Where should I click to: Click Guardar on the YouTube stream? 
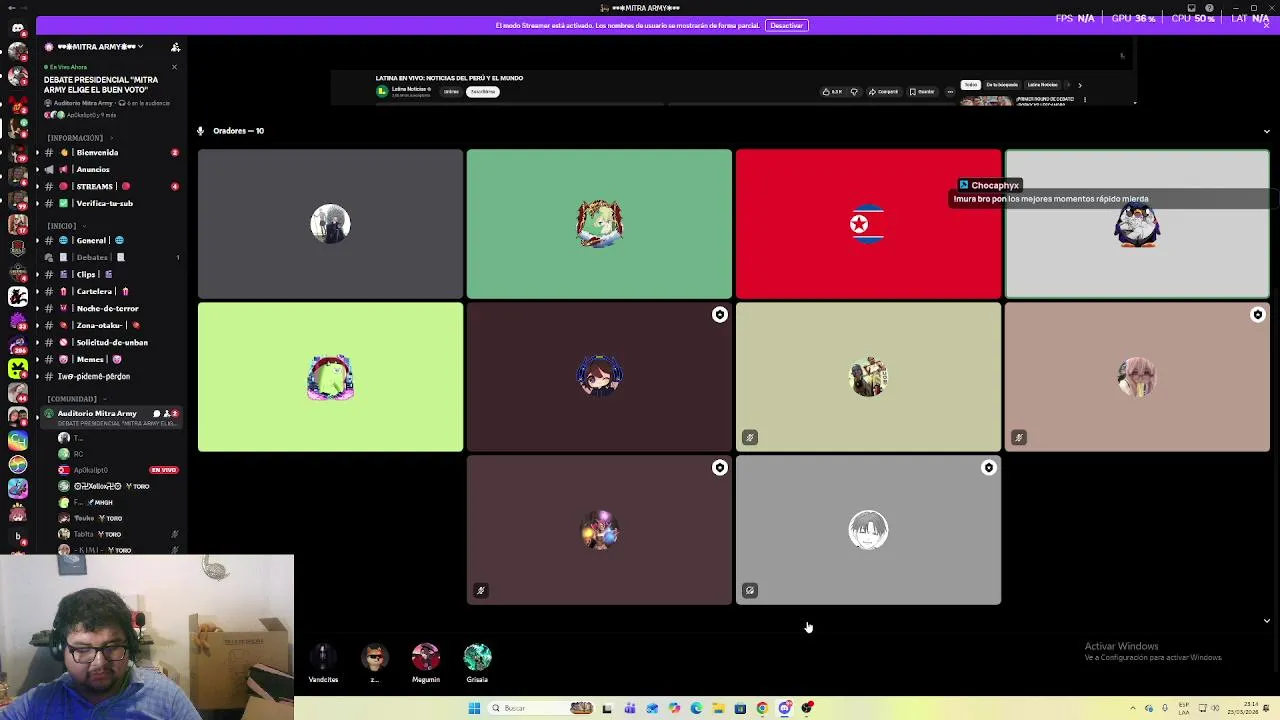(x=922, y=92)
